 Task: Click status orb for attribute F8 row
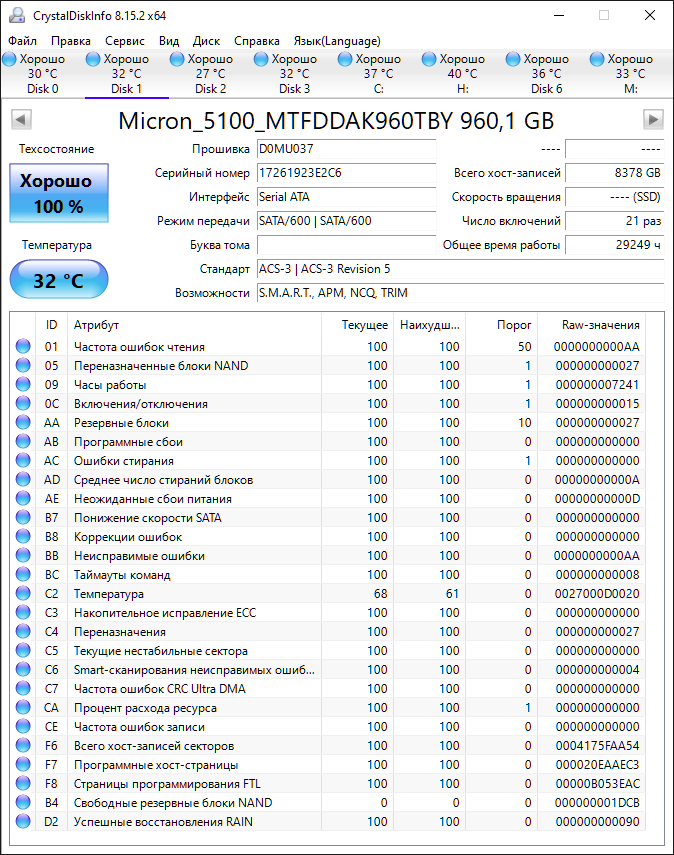[23, 783]
